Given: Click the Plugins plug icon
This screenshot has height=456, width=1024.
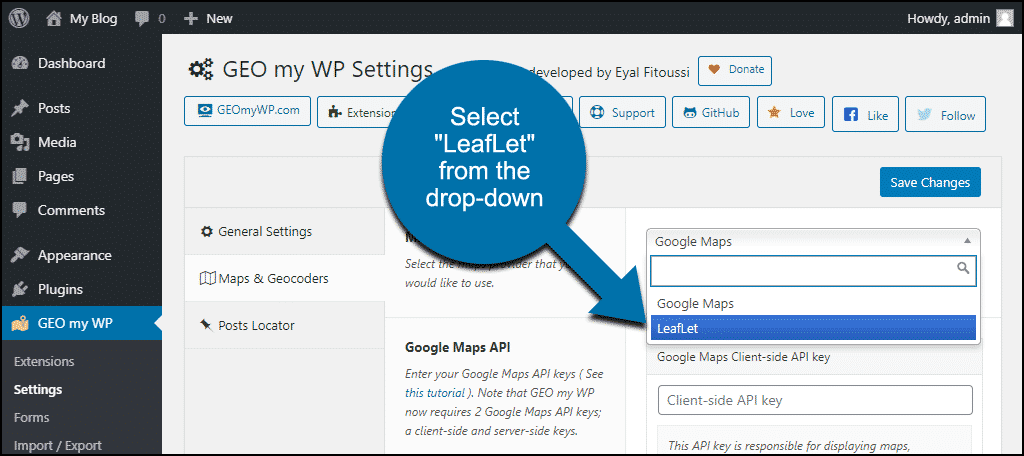Looking at the screenshot, I should pyautogui.click(x=20, y=289).
